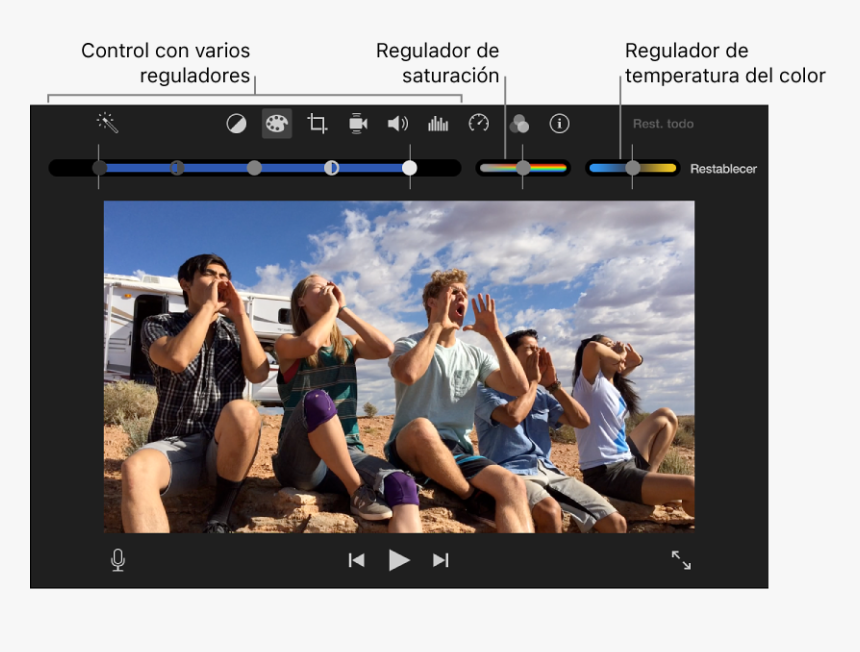Skip to the previous clip
The height and width of the screenshot is (652, 860).
click(356, 560)
